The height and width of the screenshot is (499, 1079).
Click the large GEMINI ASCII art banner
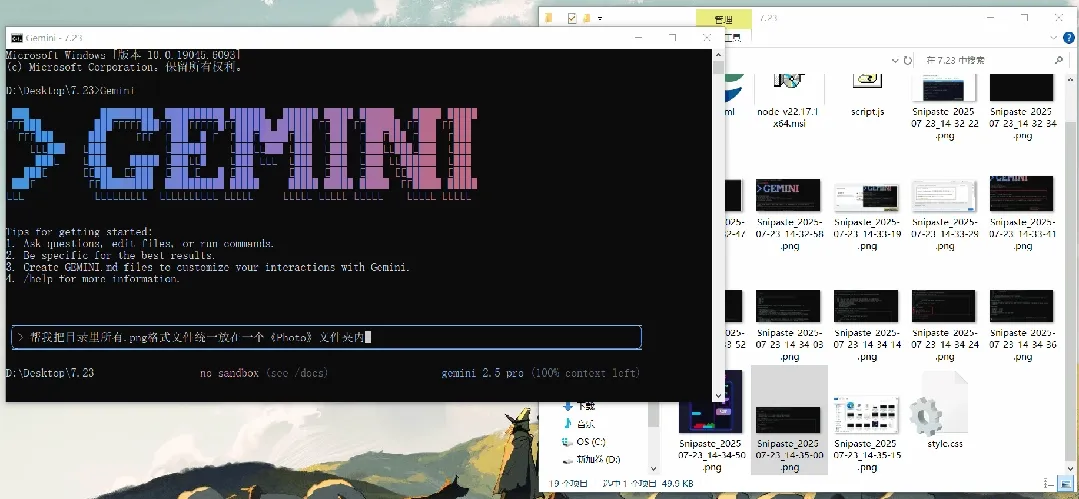click(242, 156)
